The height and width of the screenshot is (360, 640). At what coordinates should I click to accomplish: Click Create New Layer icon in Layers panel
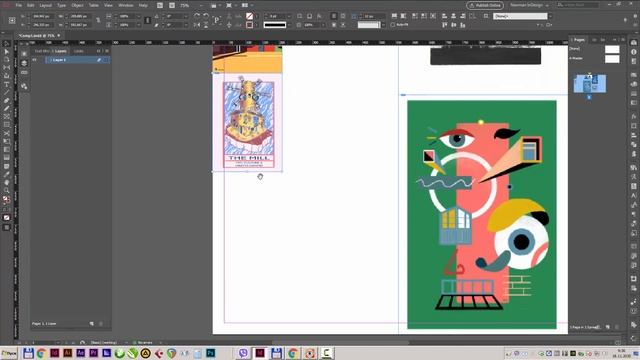(91, 324)
